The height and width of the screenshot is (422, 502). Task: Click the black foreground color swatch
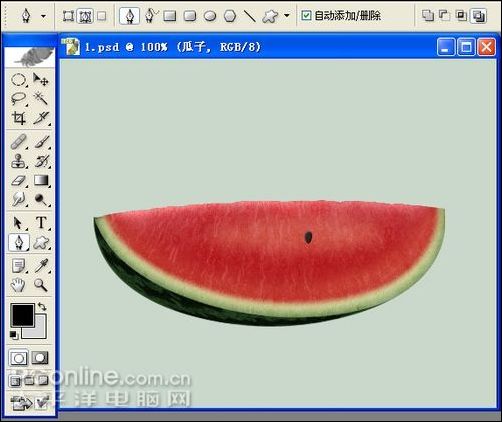22,315
